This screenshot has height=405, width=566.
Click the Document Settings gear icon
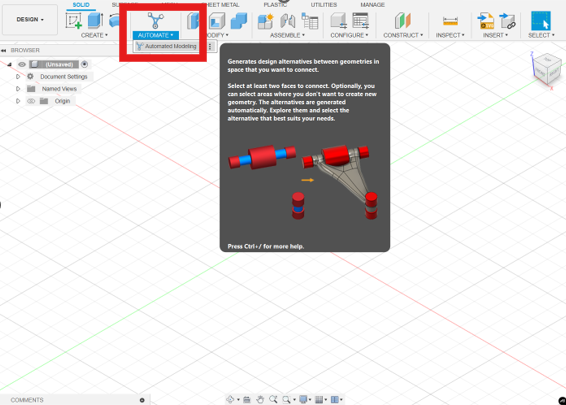30,77
